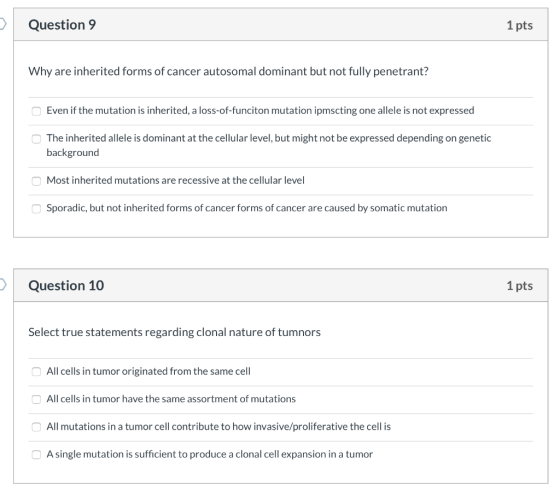Click the 'Why are inherited forms of cancer' question text

coord(228,71)
